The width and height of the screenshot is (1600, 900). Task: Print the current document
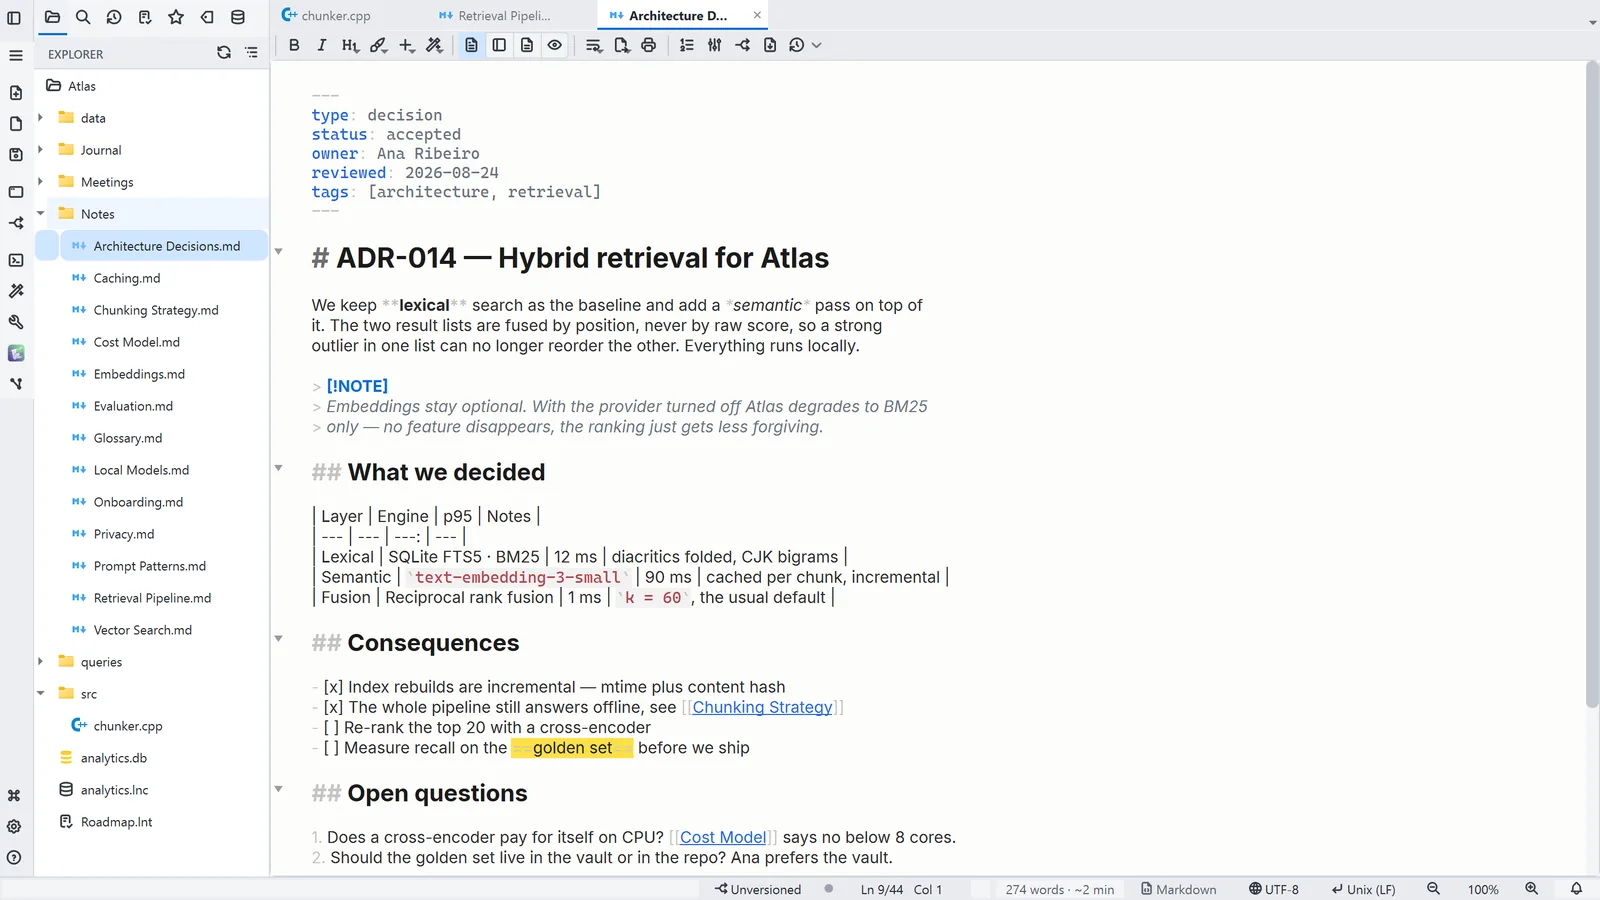coord(649,45)
